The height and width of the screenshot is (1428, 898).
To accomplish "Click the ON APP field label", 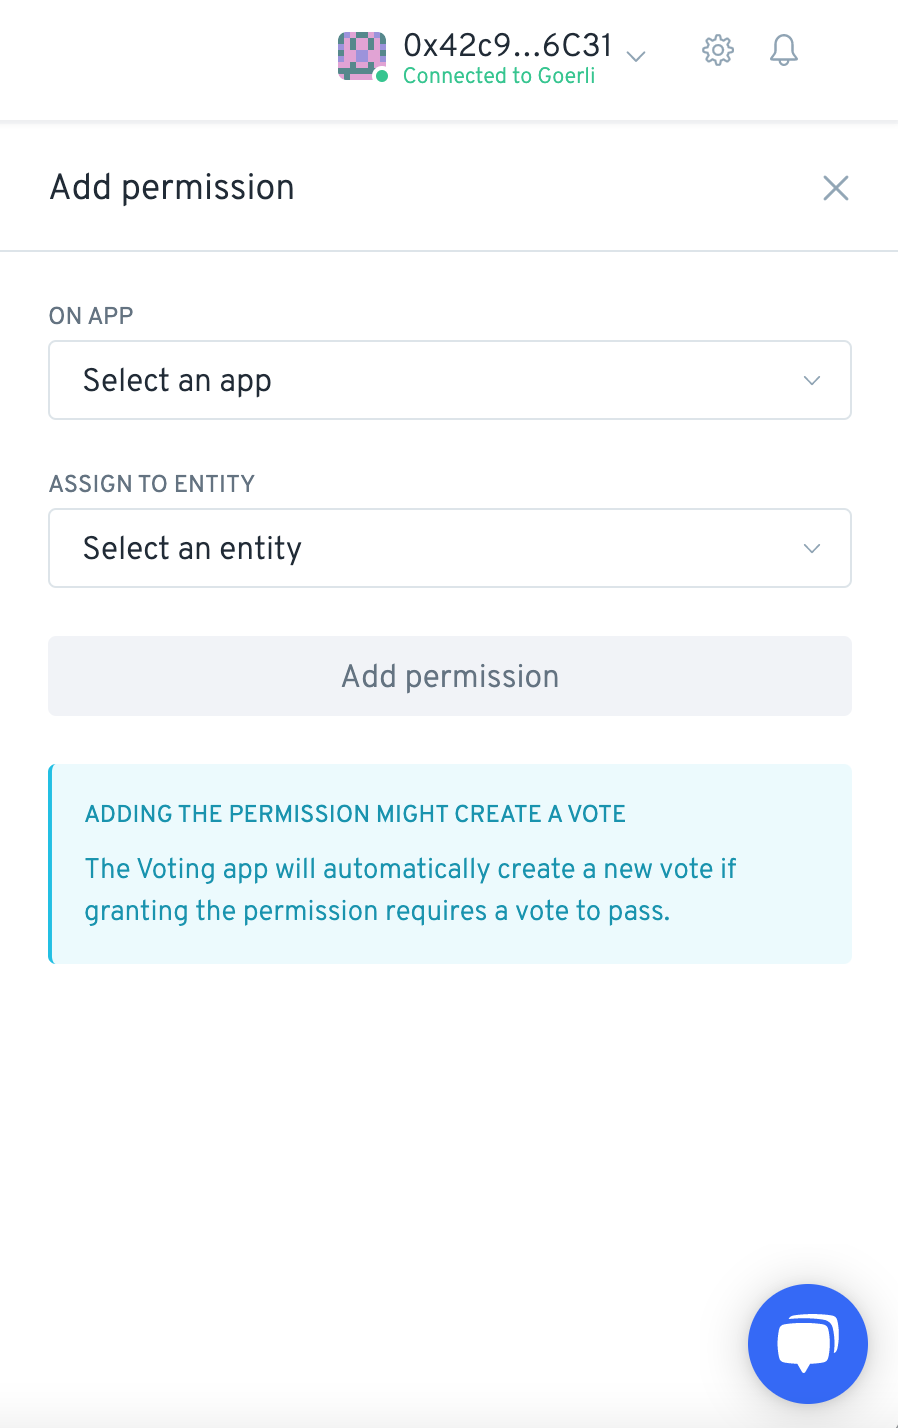I will [x=91, y=316].
